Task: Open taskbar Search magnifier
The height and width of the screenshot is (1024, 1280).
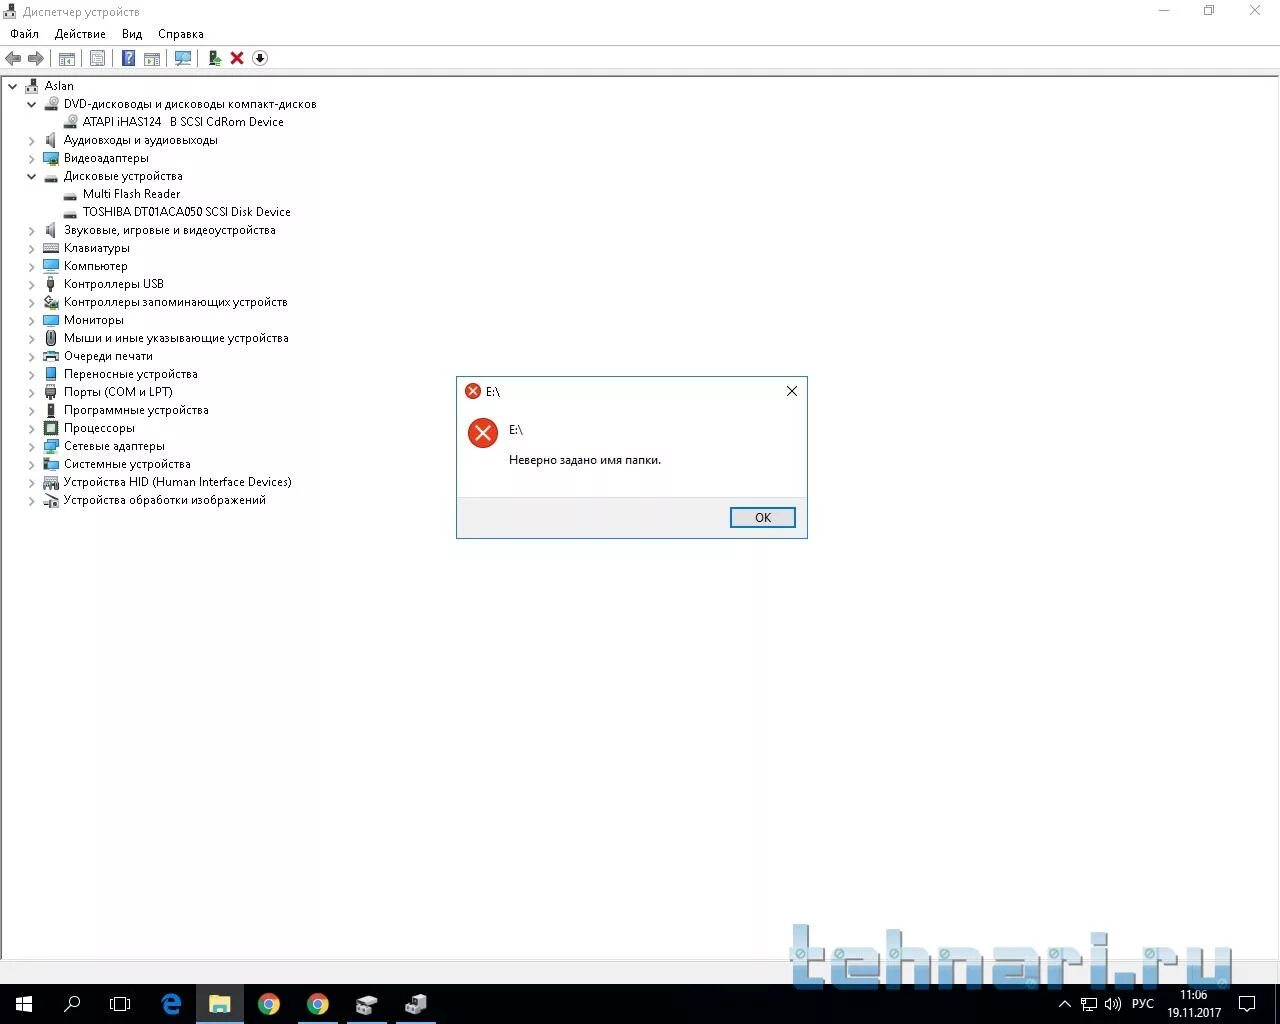Action: (x=72, y=1004)
